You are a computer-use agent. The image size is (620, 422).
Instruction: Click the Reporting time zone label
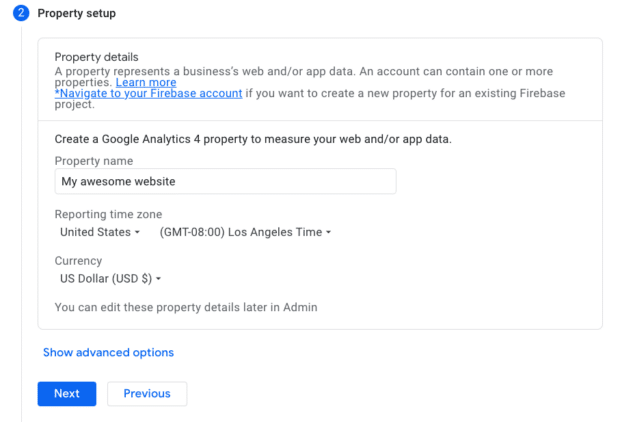(108, 215)
